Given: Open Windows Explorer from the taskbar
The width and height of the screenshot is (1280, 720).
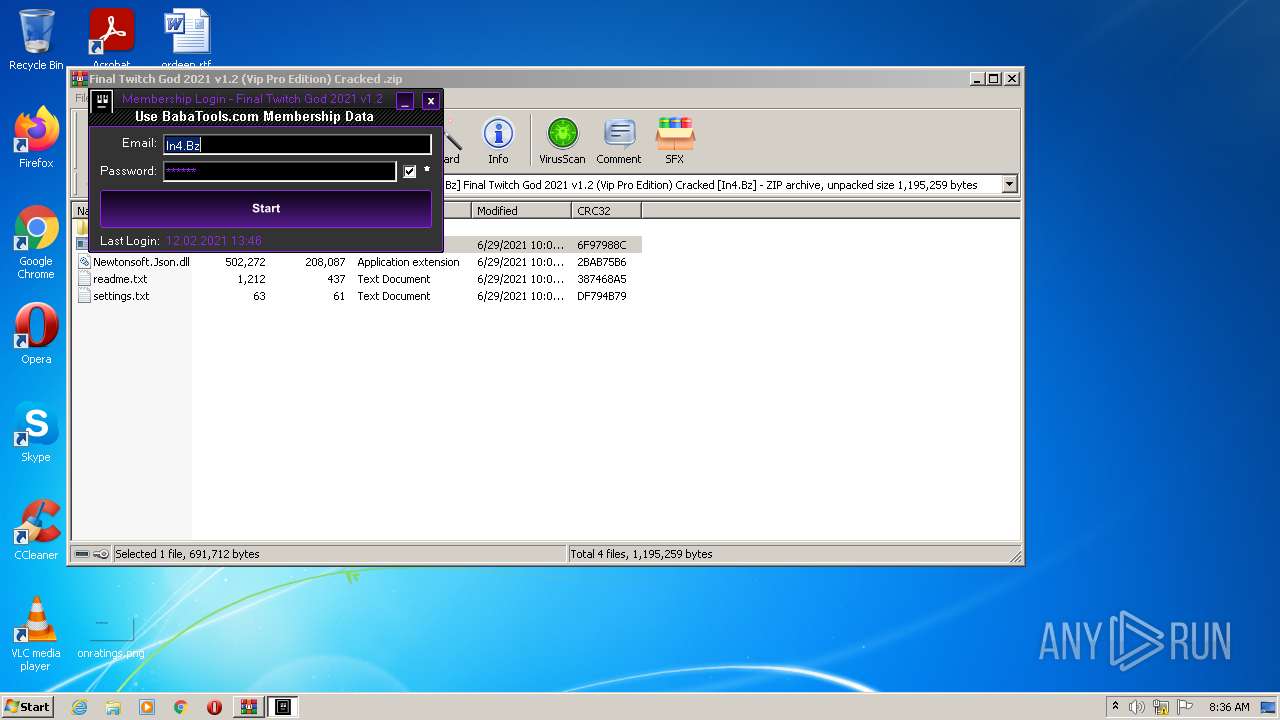Looking at the screenshot, I should coord(113,707).
